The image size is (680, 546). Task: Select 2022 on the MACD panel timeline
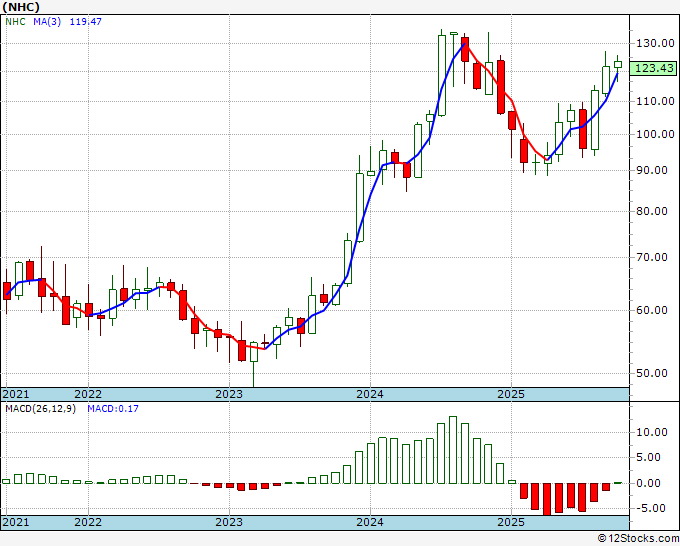pos(88,523)
